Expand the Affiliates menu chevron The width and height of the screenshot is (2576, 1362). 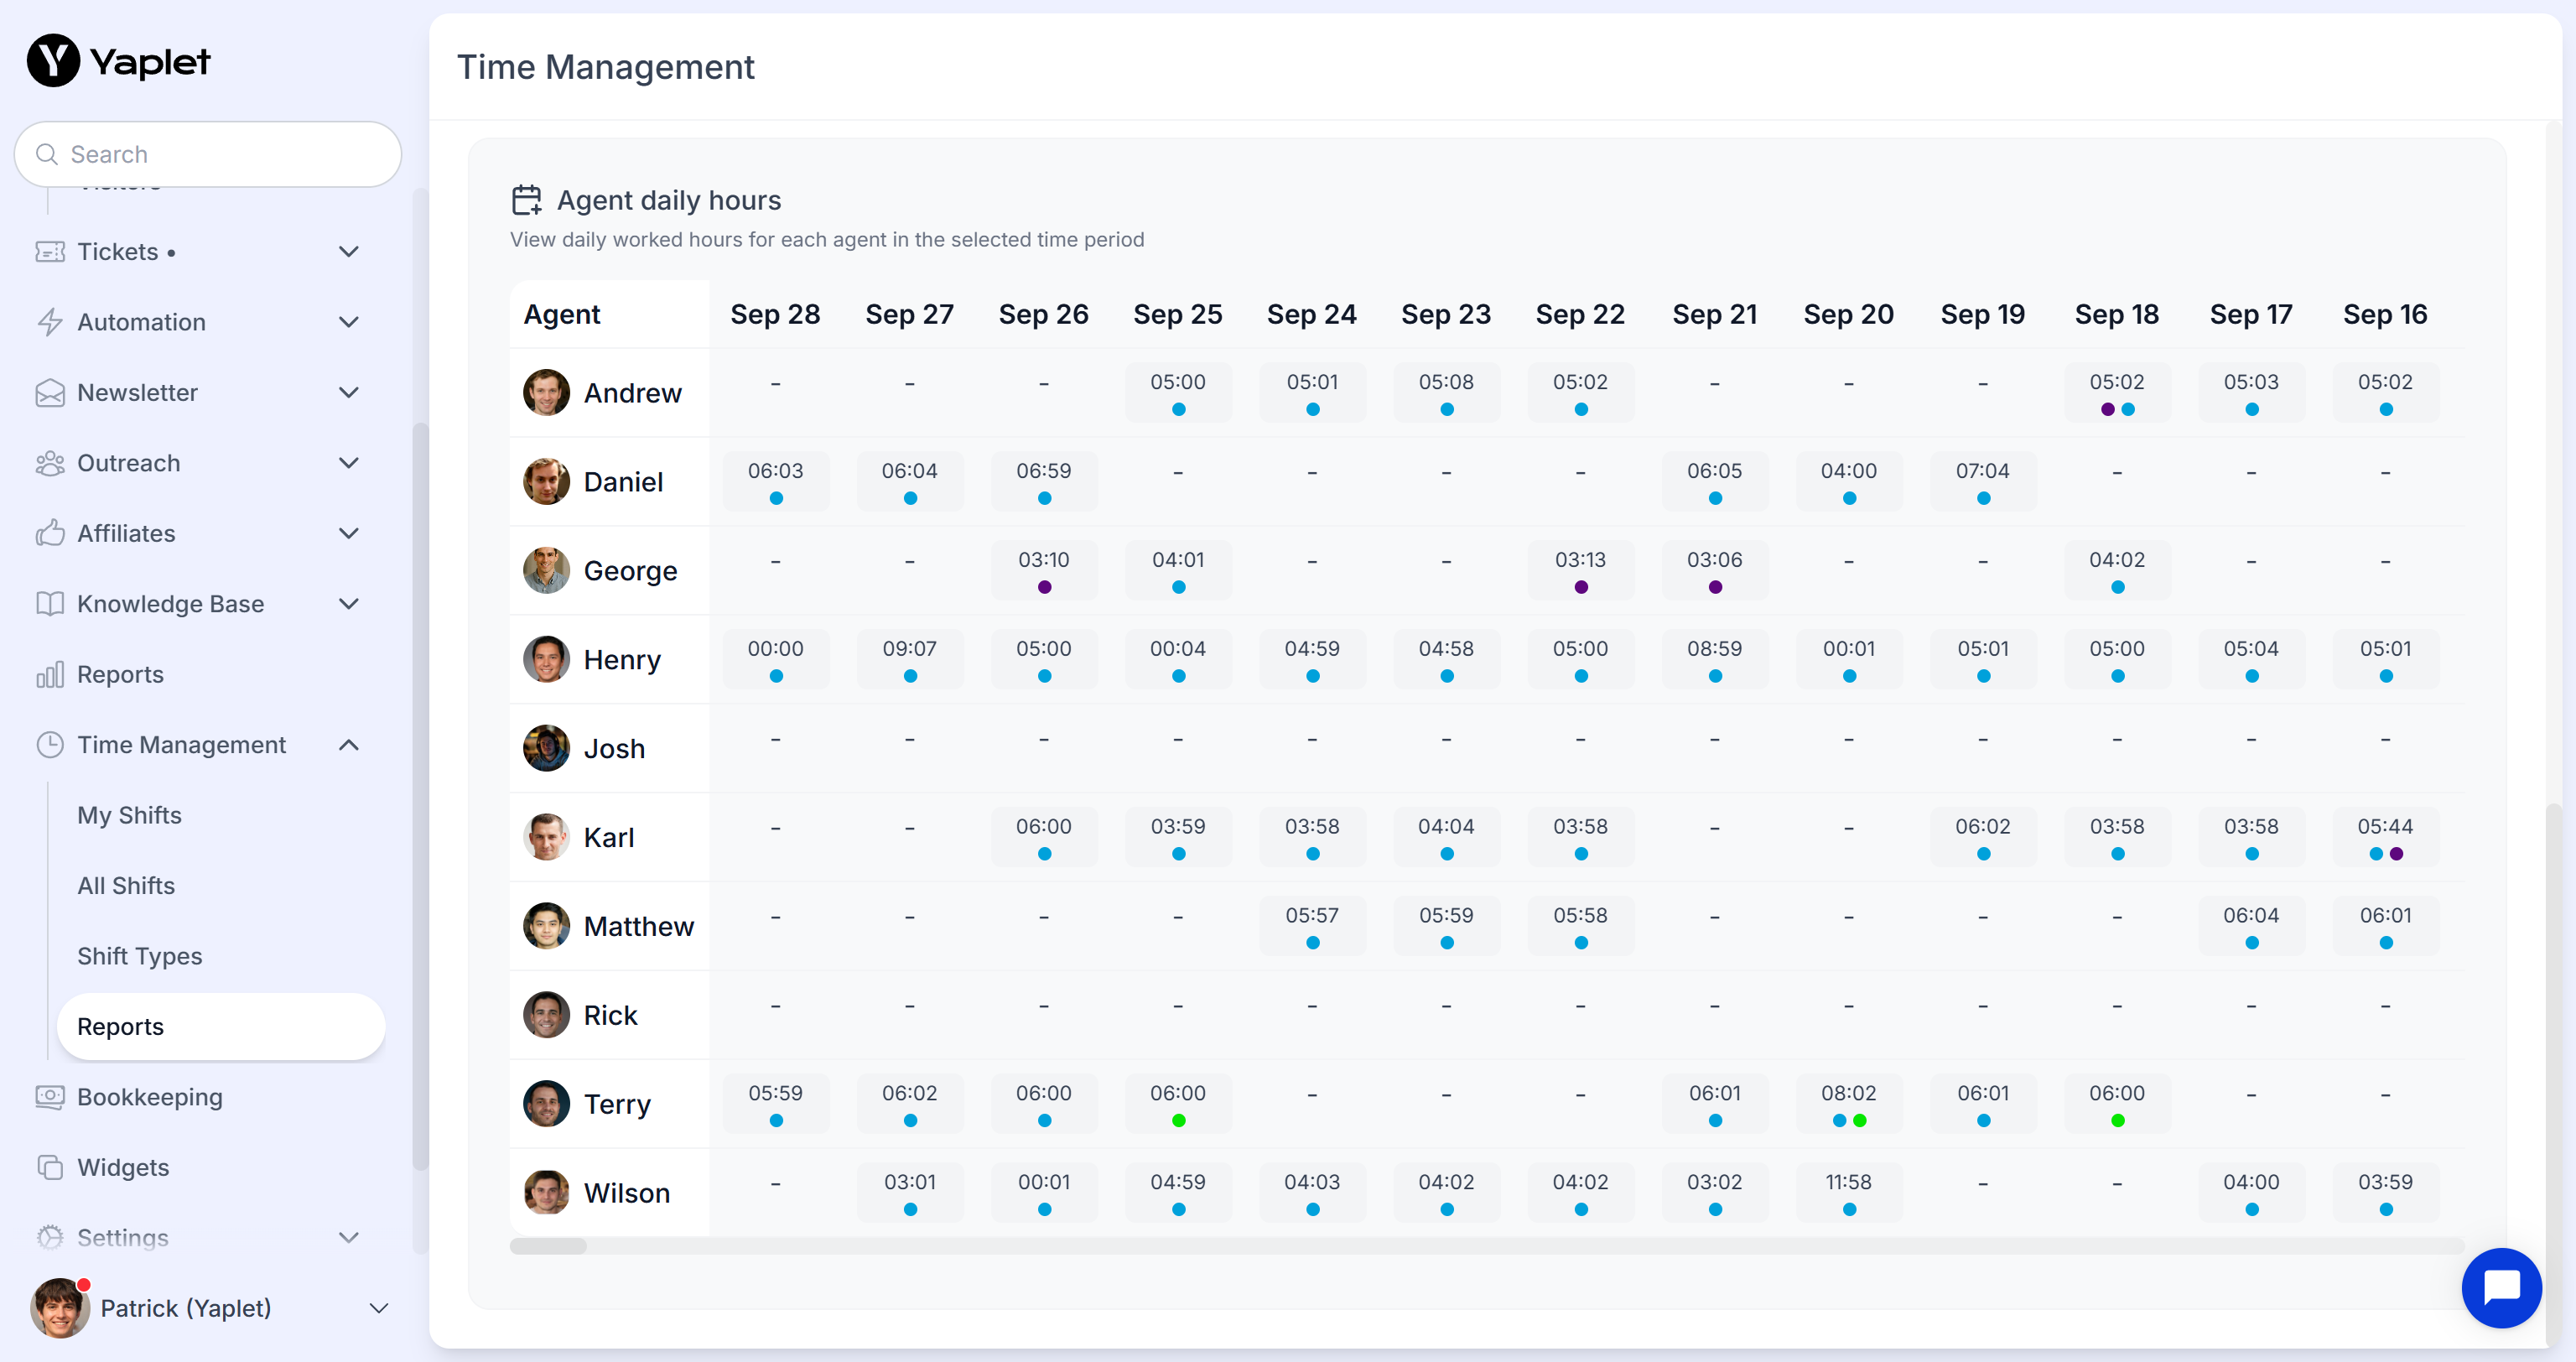coord(348,533)
